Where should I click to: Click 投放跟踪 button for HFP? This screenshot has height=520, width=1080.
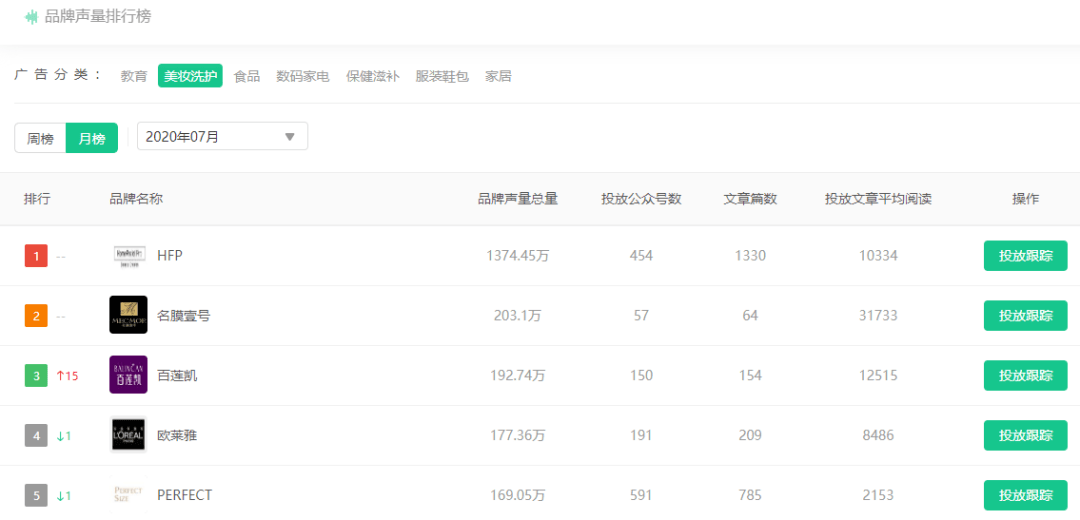(1026, 256)
